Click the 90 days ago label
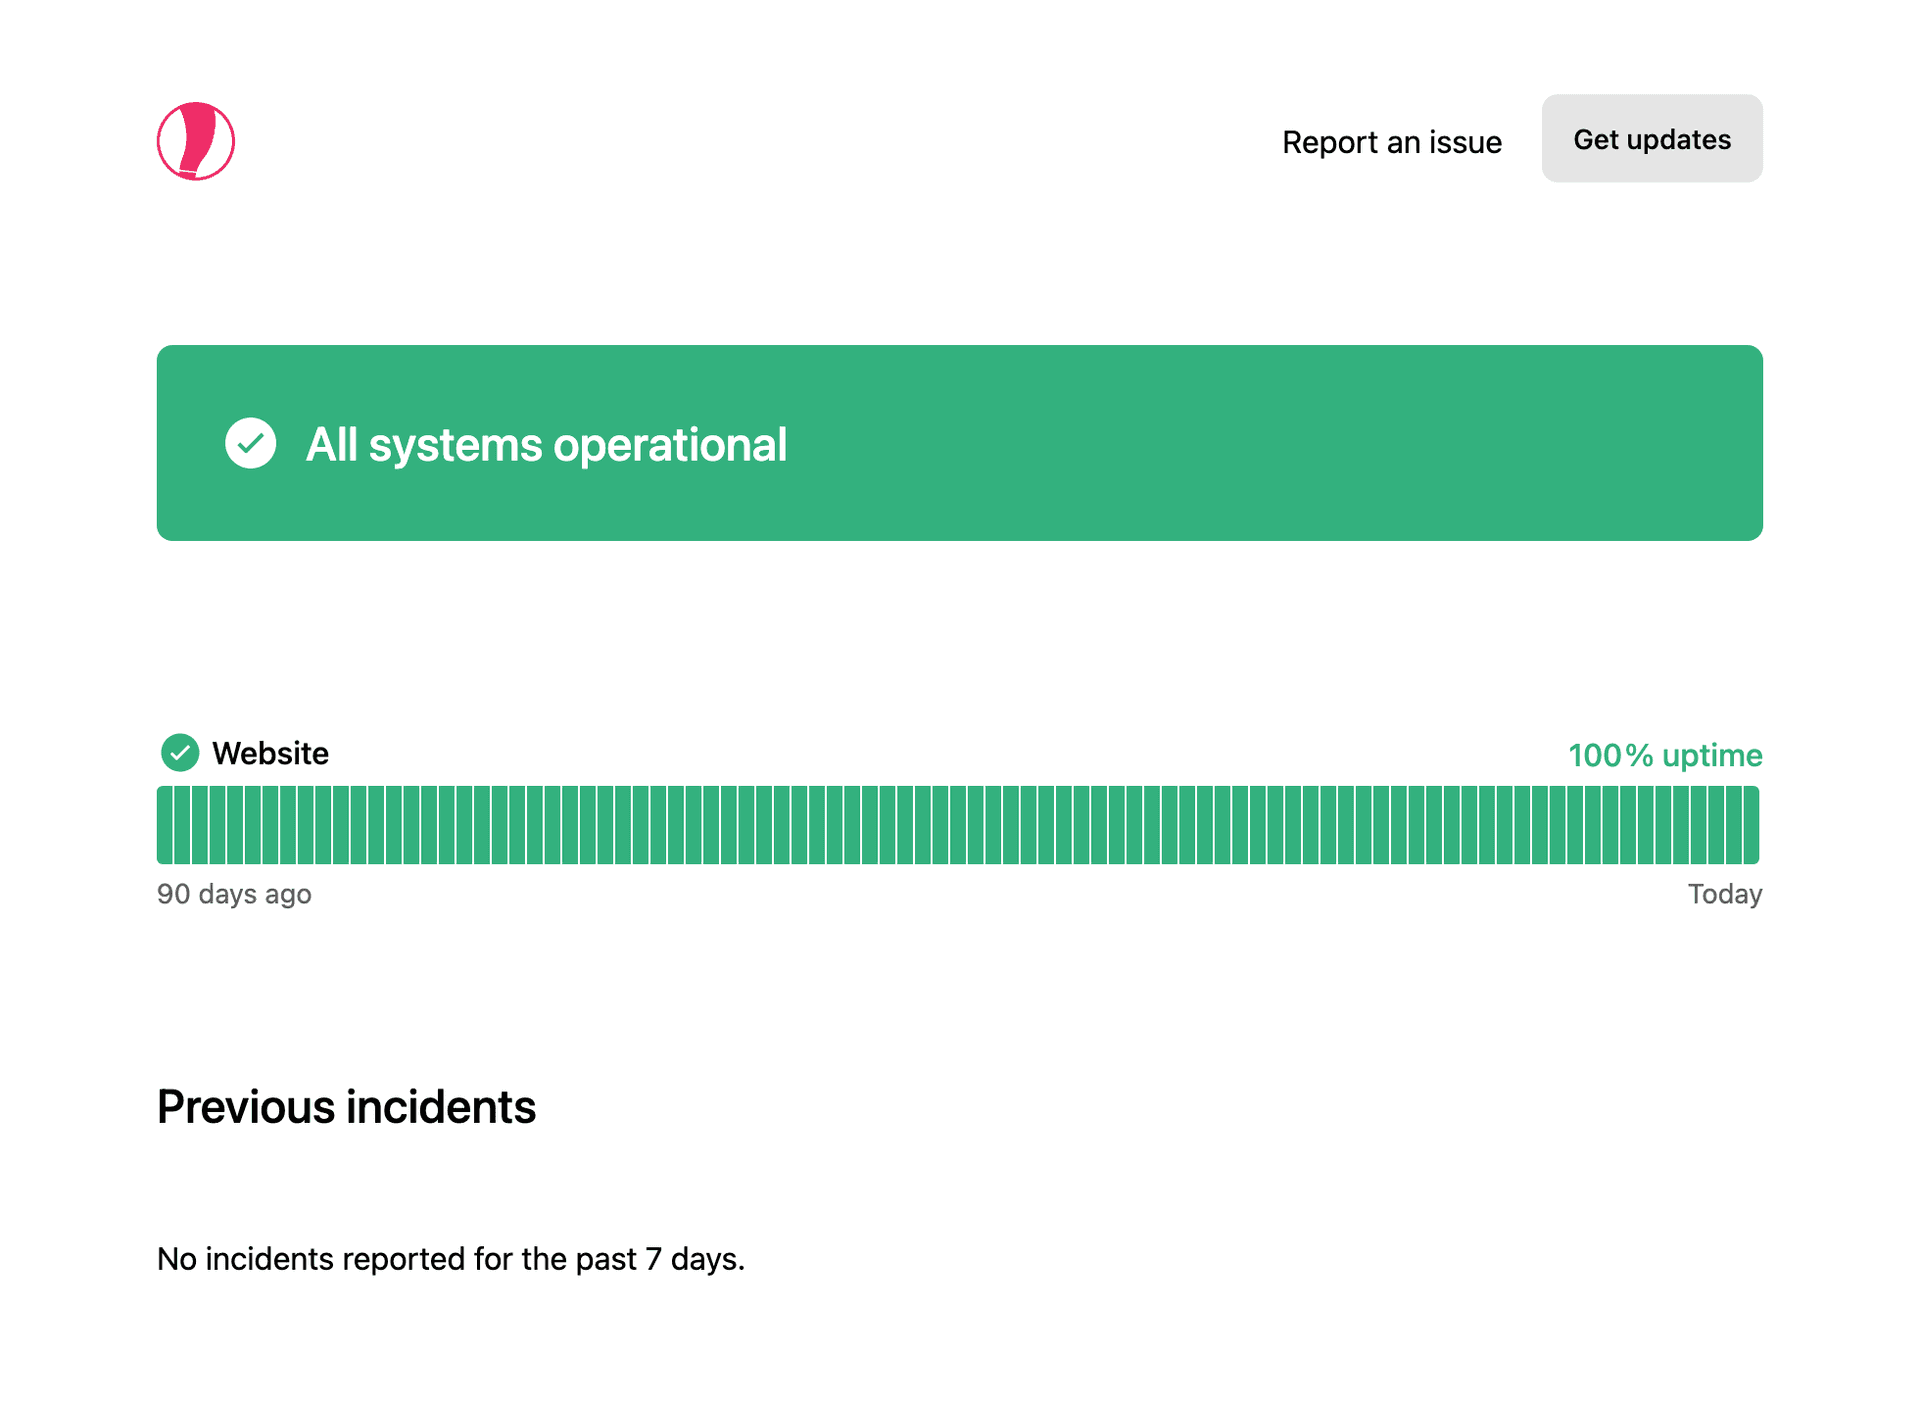The image size is (1920, 1415). coord(234,894)
